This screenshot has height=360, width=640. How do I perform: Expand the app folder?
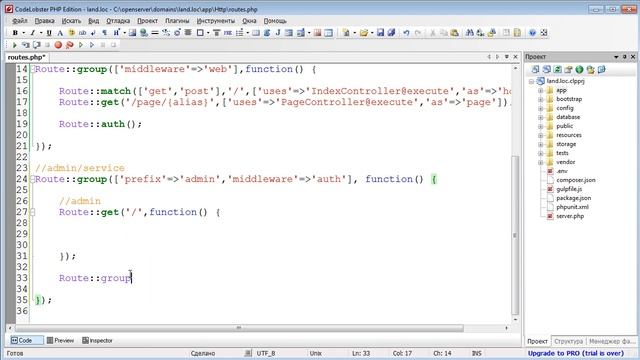[x=540, y=90]
